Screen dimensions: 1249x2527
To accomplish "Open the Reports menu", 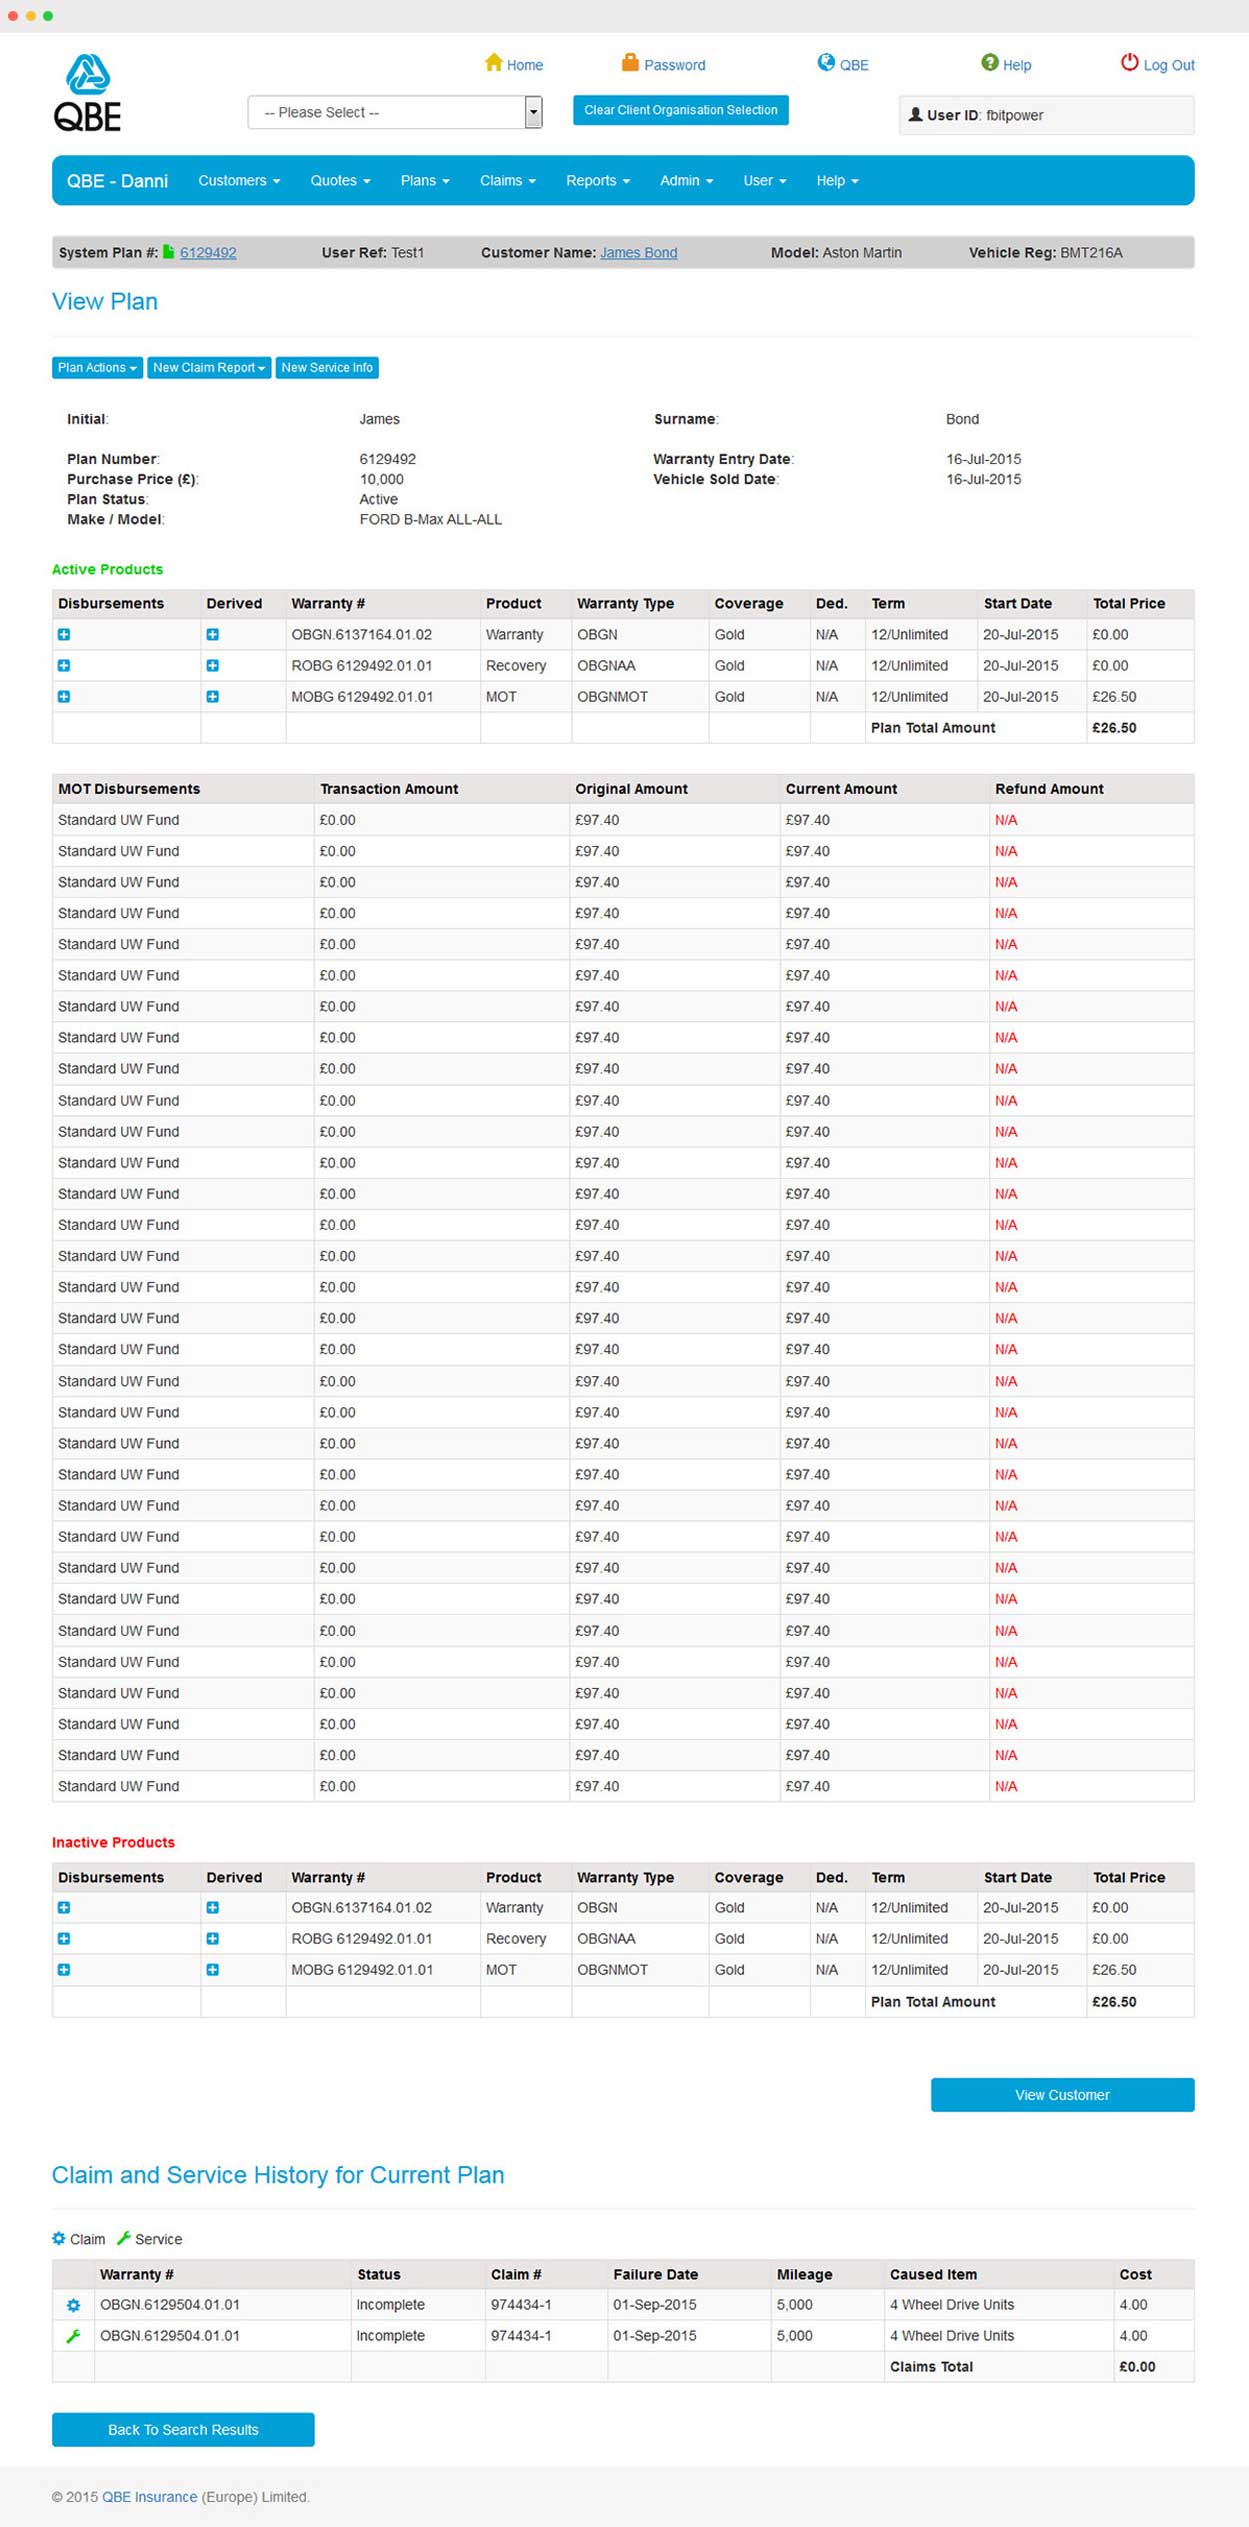I will click(597, 181).
